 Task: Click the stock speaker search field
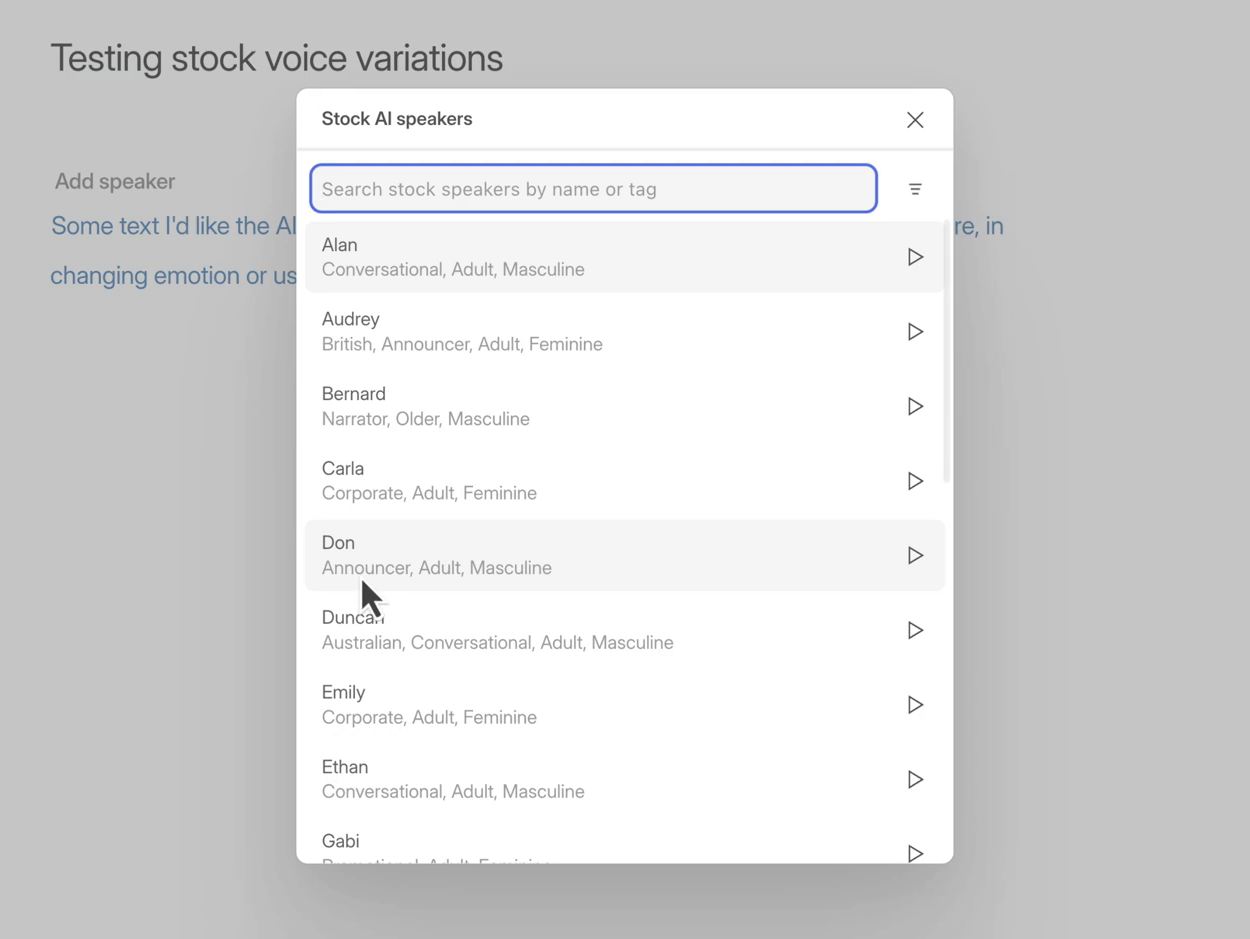(x=593, y=188)
